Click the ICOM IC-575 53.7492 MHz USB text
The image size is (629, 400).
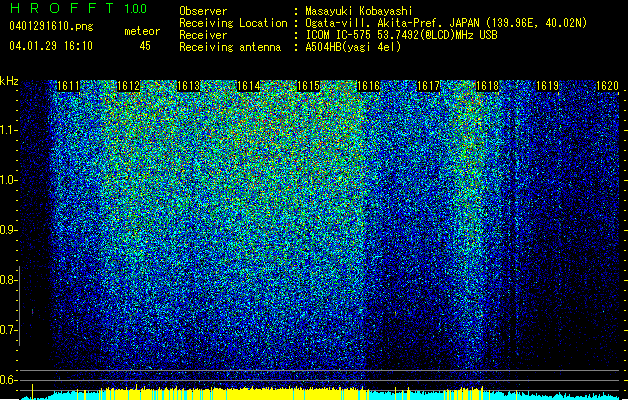(x=401, y=35)
